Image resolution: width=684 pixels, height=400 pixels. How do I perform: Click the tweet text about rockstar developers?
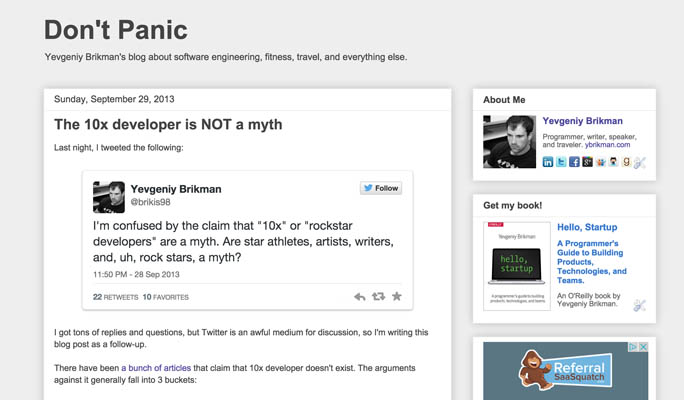[x=243, y=241]
